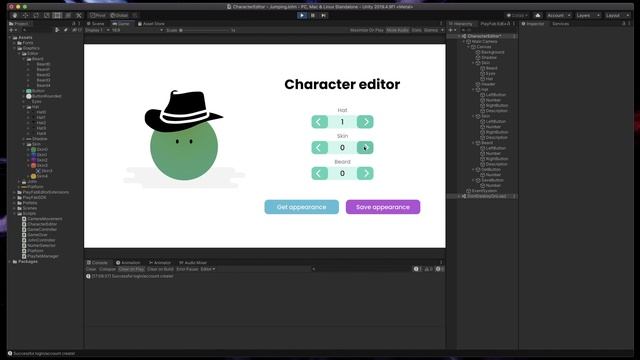
Task: Pause the running game
Action: [x=313, y=16]
